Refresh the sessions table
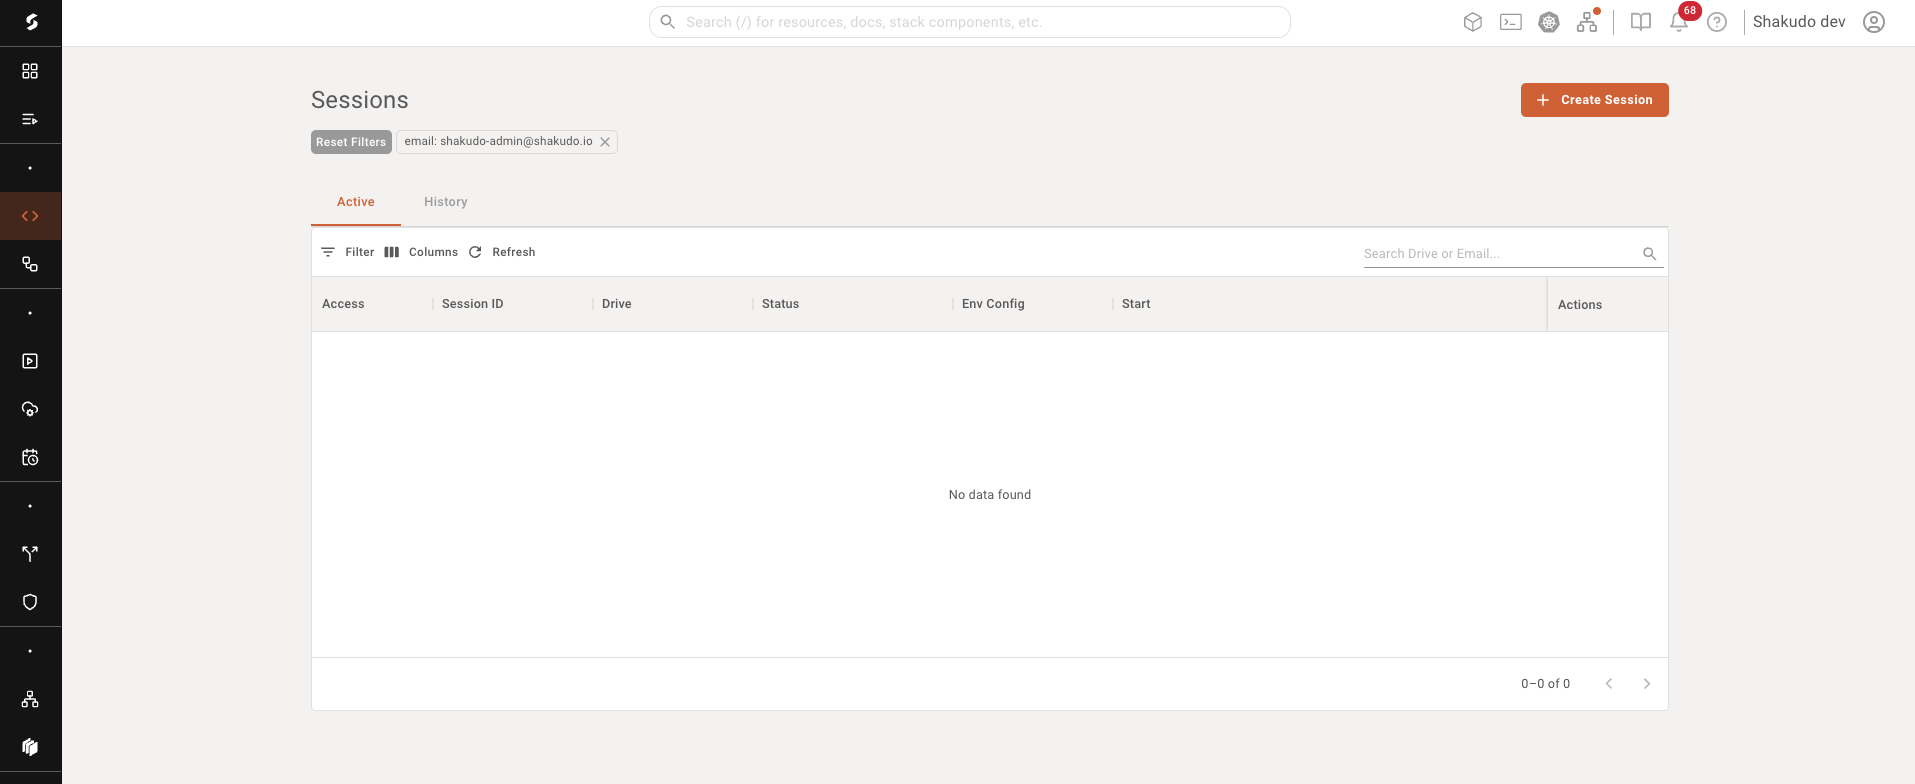The image size is (1915, 784). (502, 252)
